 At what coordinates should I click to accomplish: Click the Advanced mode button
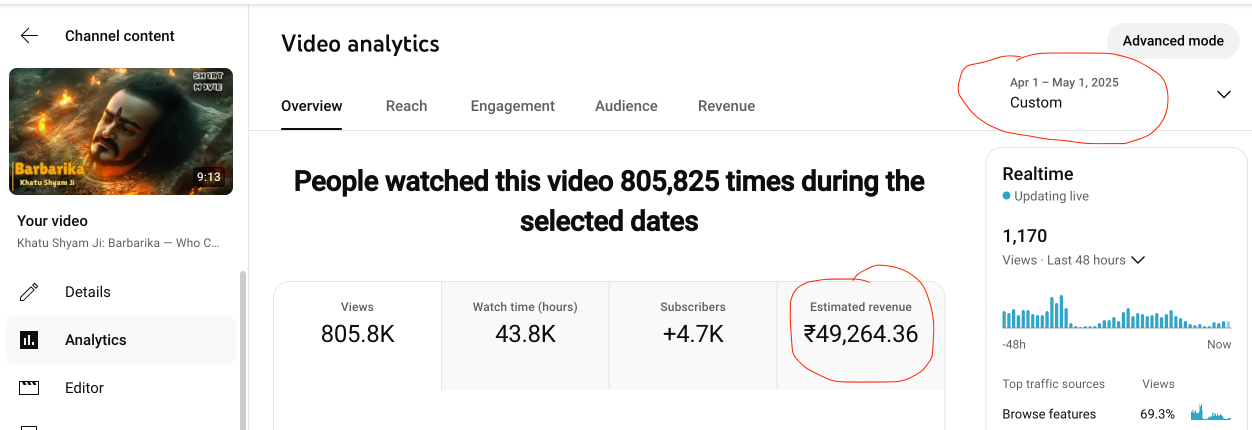tap(1172, 41)
